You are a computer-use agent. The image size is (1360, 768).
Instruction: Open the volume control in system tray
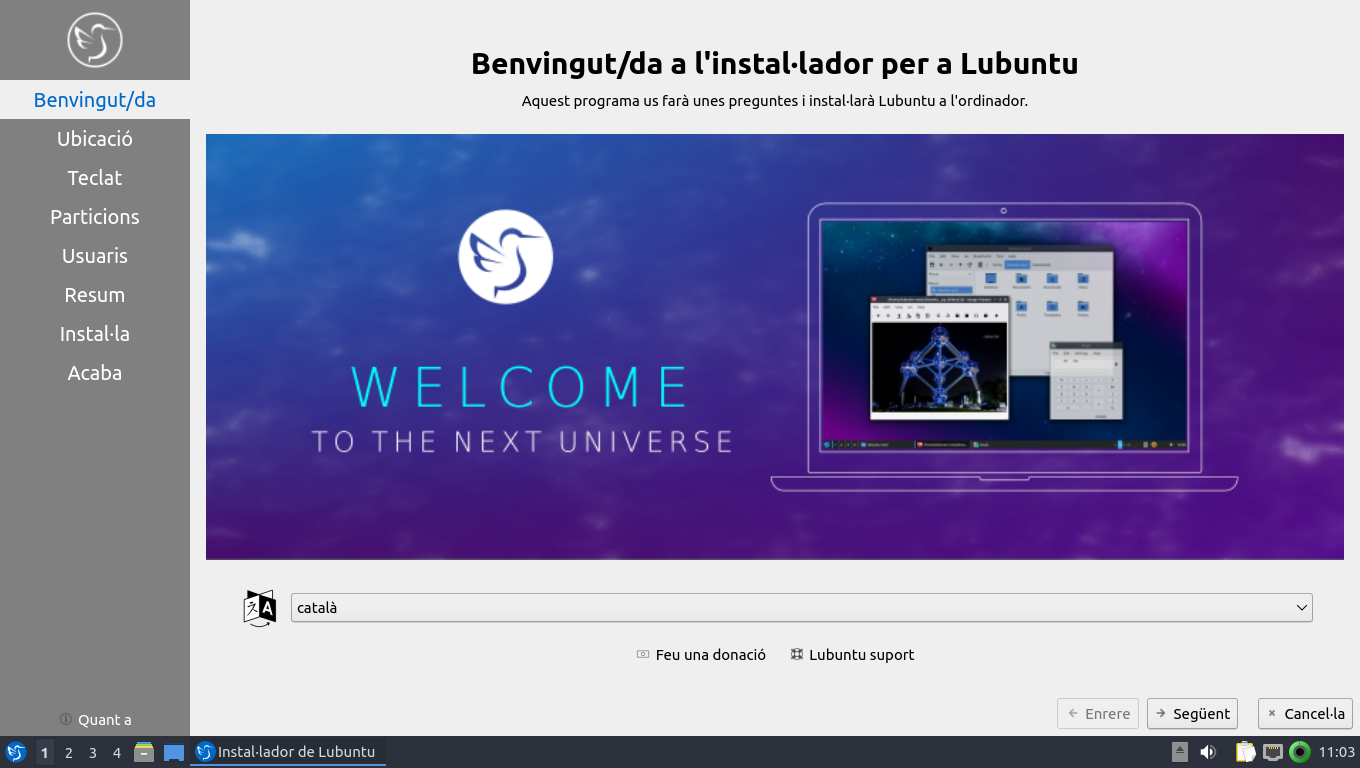click(x=1208, y=752)
